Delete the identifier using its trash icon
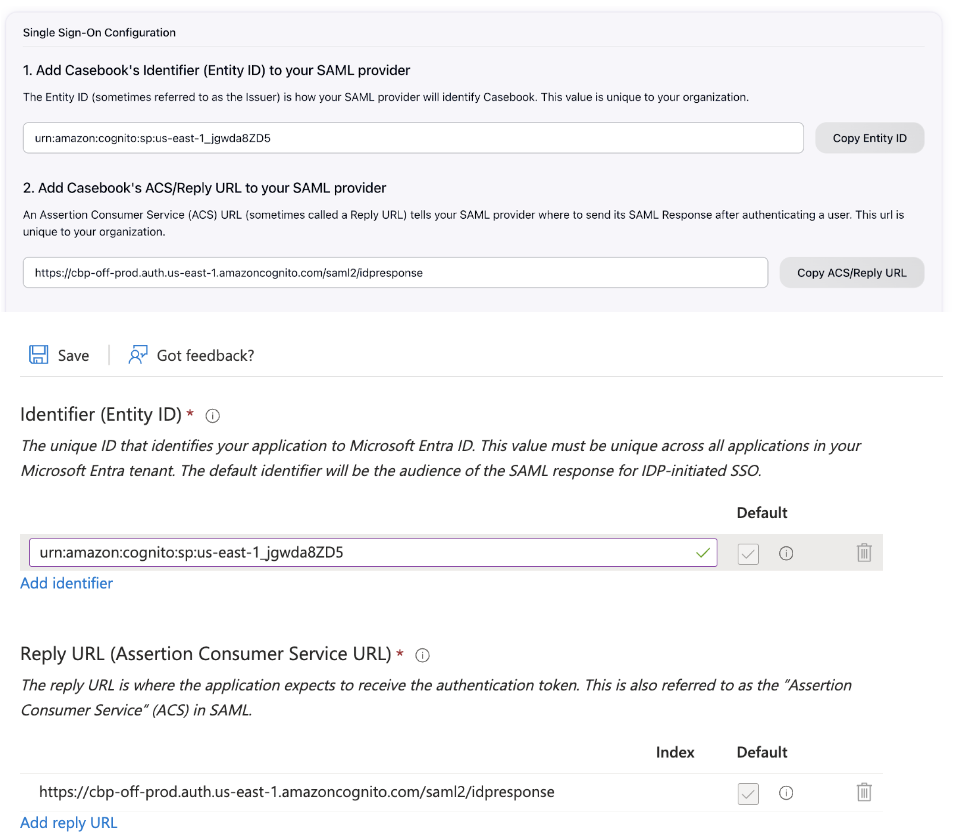Image resolution: width=958 pixels, height=840 pixels. click(864, 552)
